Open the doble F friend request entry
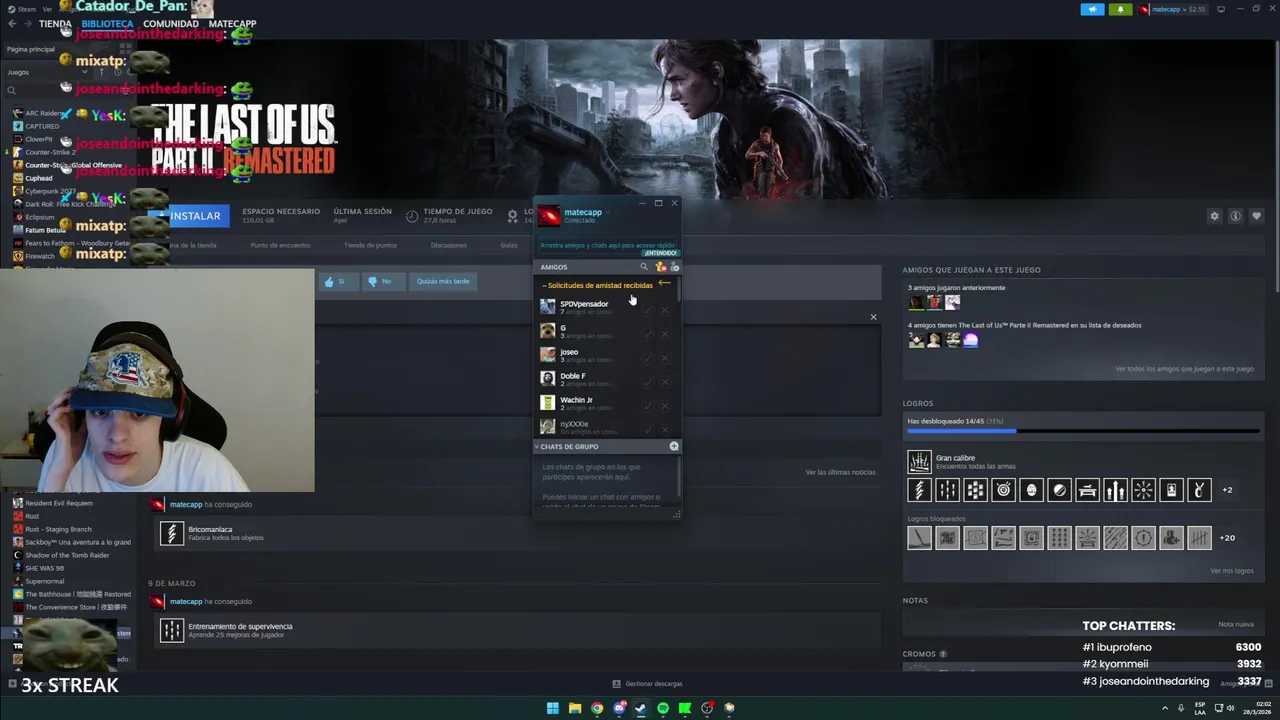The image size is (1280, 720). click(x=606, y=379)
